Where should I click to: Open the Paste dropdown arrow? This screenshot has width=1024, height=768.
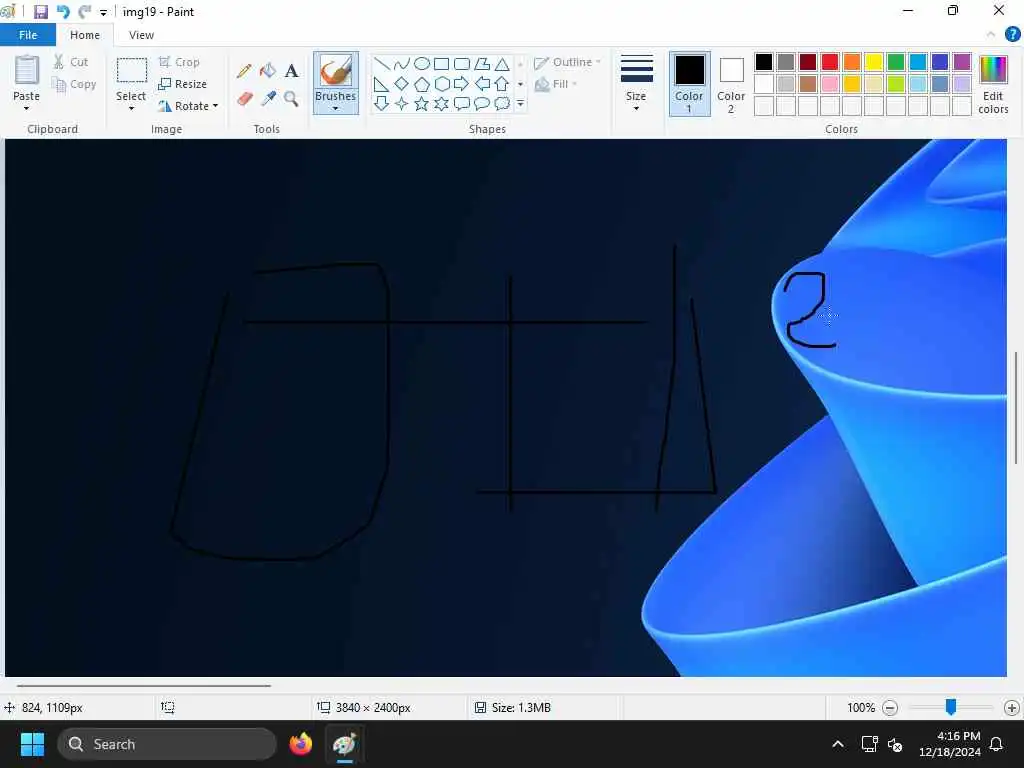[x=26, y=108]
